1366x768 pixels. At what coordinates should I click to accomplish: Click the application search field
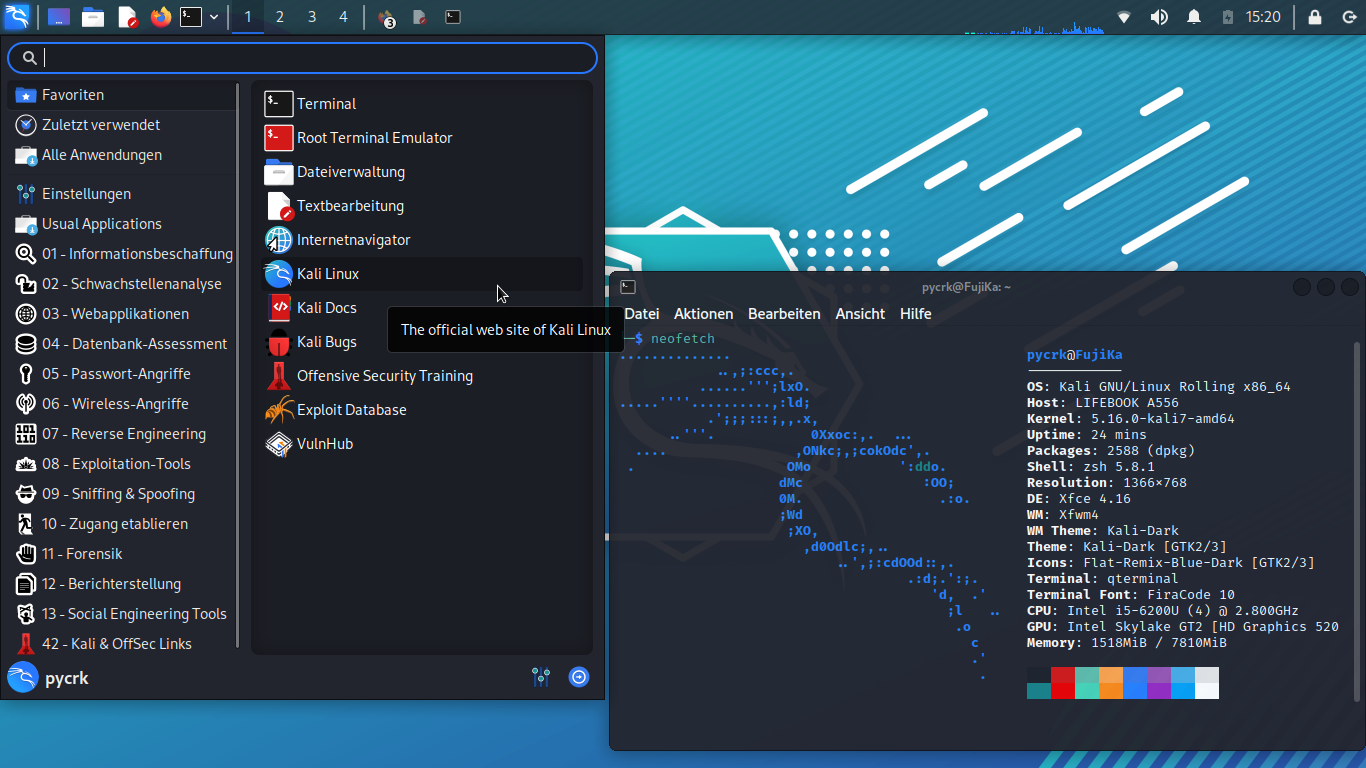[310, 58]
